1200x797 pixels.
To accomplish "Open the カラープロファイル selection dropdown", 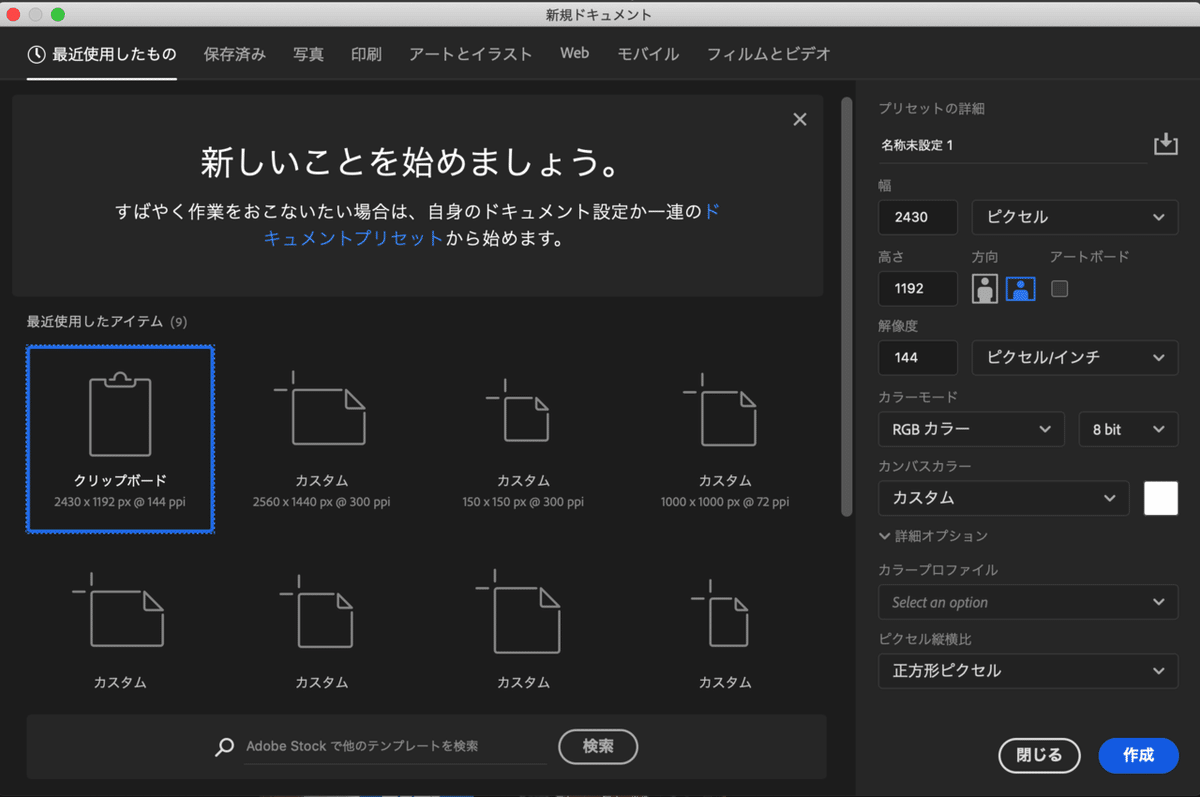I will point(1028,602).
